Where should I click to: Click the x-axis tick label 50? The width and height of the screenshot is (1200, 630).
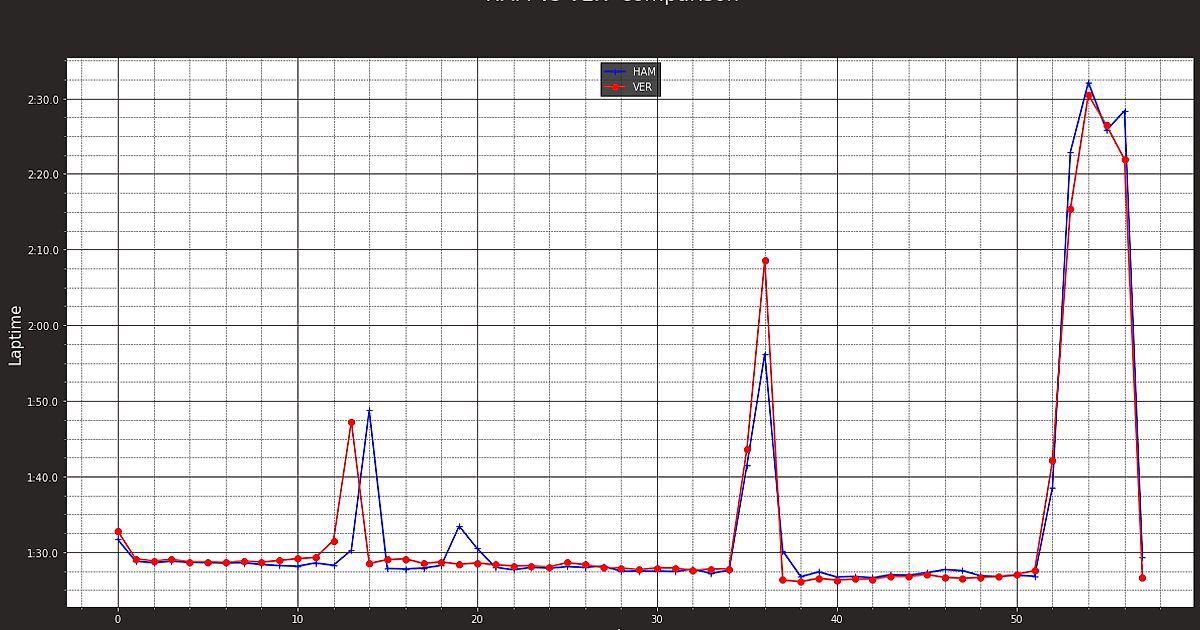coord(1017,619)
